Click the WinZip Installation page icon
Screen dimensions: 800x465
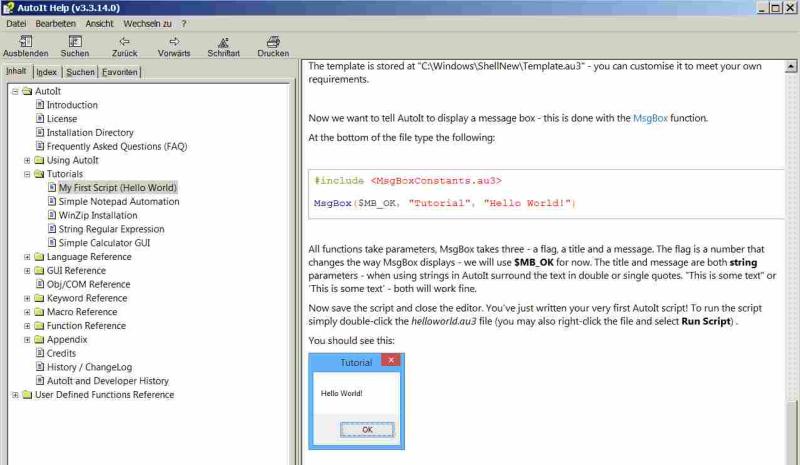(52, 215)
